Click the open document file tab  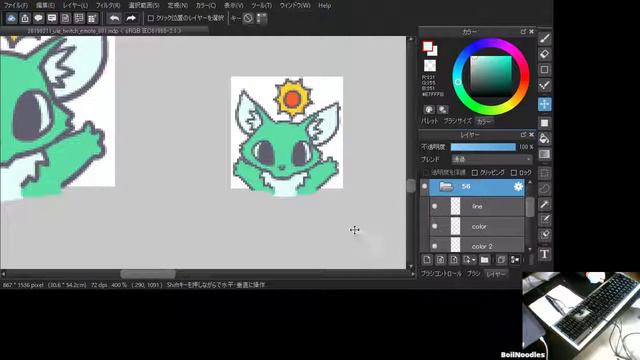pyautogui.click(x=104, y=31)
